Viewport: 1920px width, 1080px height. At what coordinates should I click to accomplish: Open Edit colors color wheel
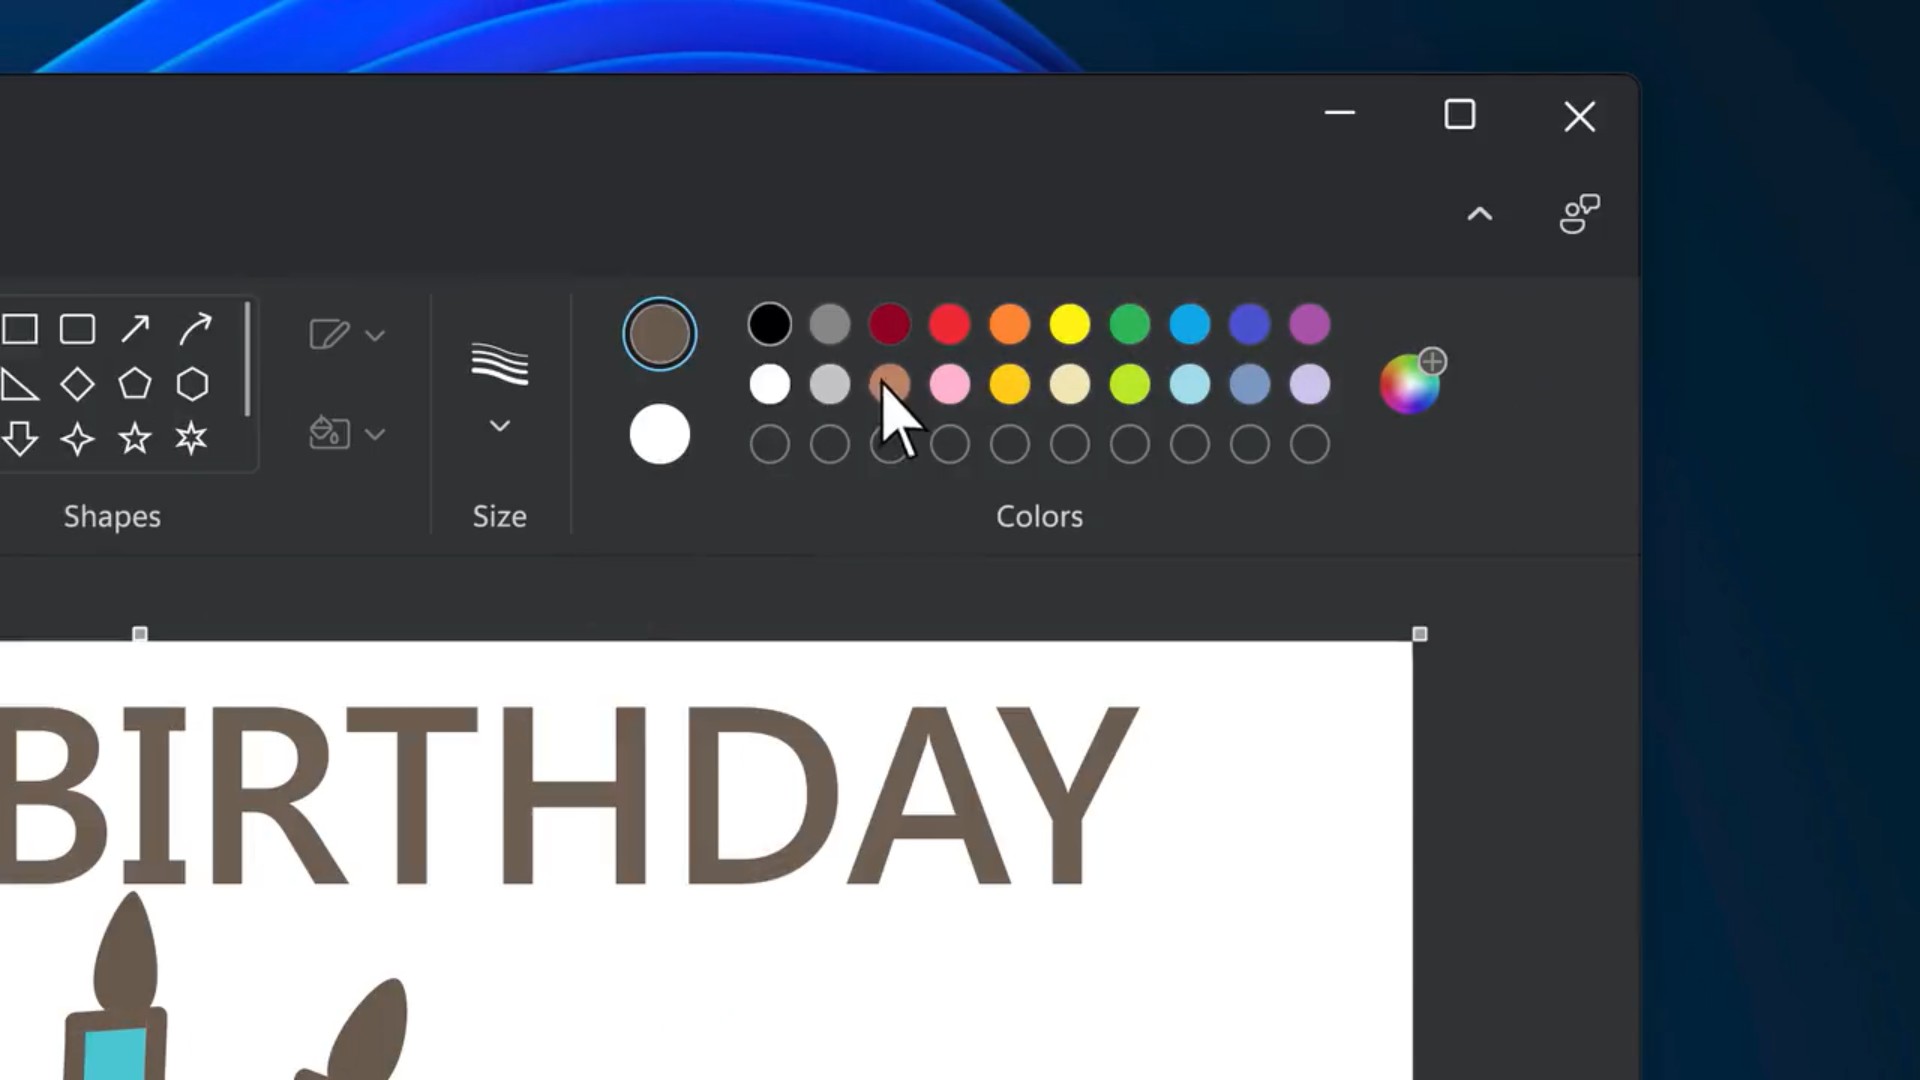[1411, 381]
